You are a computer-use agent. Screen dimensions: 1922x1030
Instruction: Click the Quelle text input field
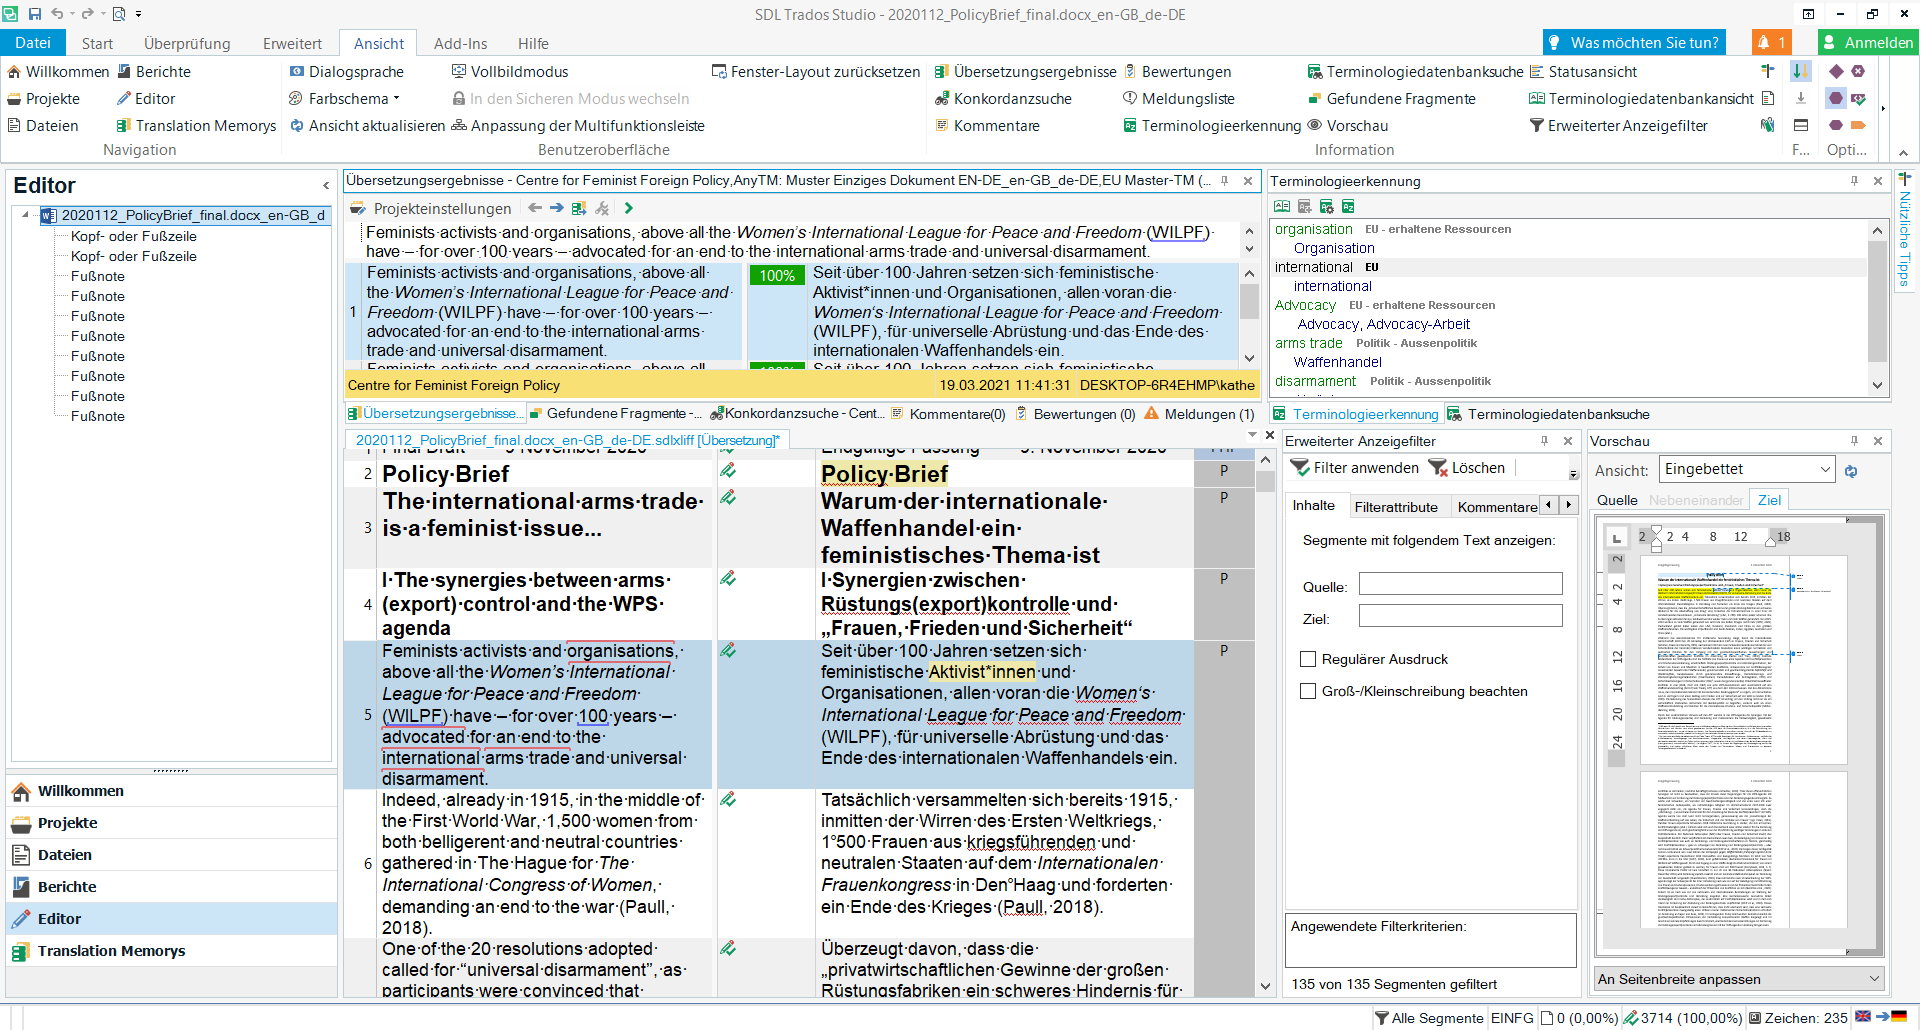point(1459,585)
